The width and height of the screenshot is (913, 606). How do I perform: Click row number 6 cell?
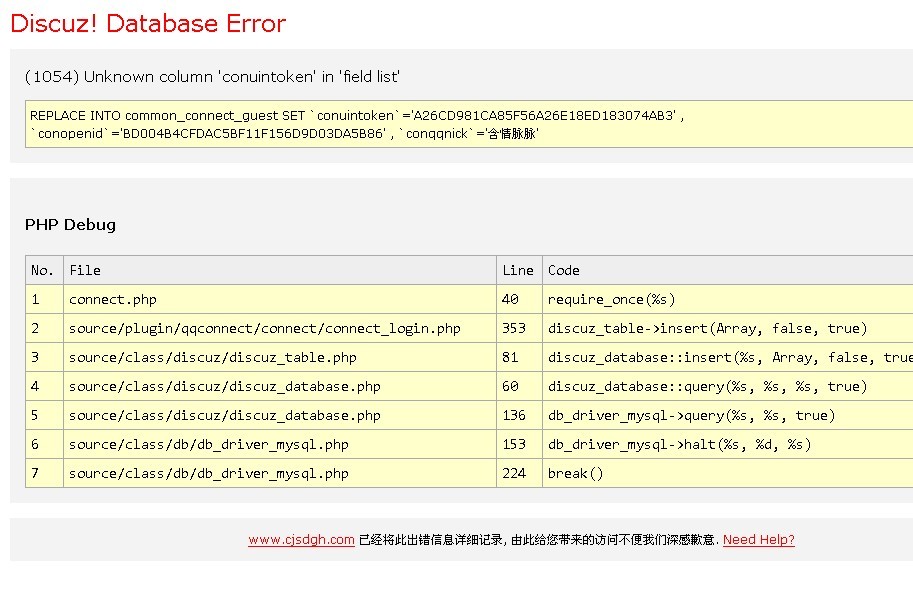coord(44,444)
